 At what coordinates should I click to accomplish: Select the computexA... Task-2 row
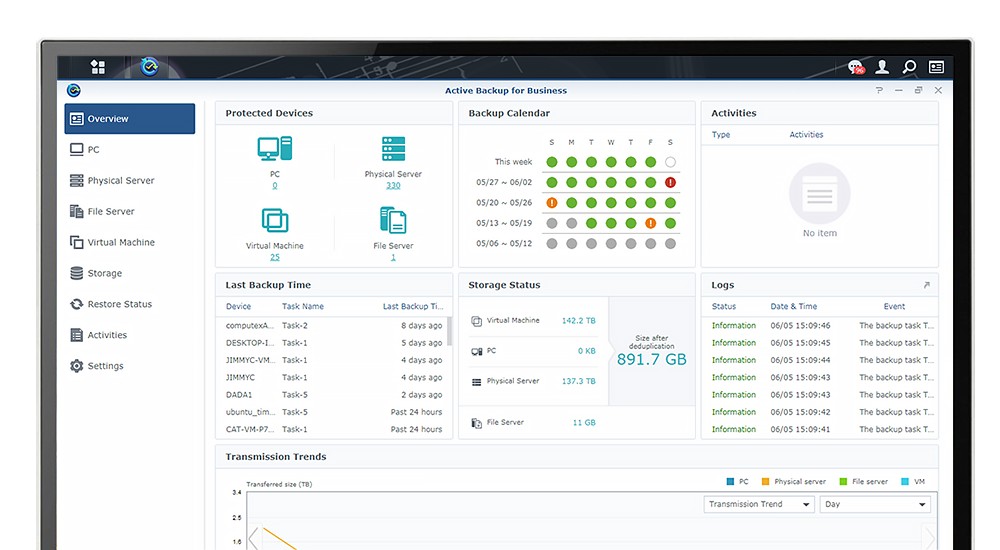(x=334, y=325)
